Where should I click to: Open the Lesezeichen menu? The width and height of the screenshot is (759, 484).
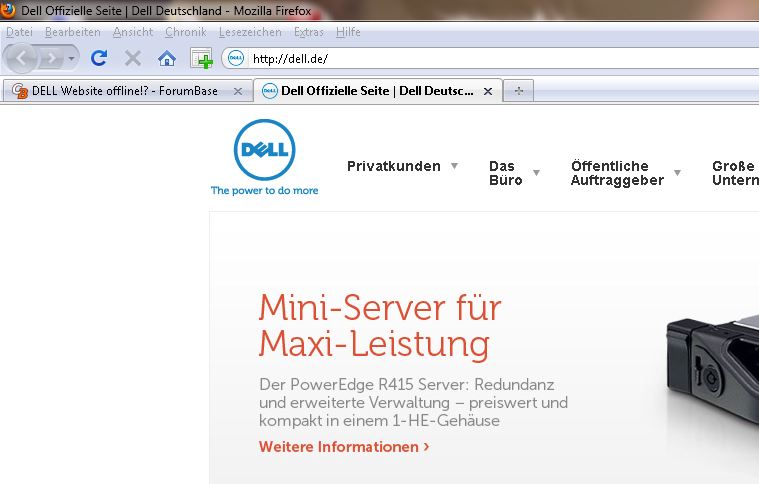tap(250, 32)
